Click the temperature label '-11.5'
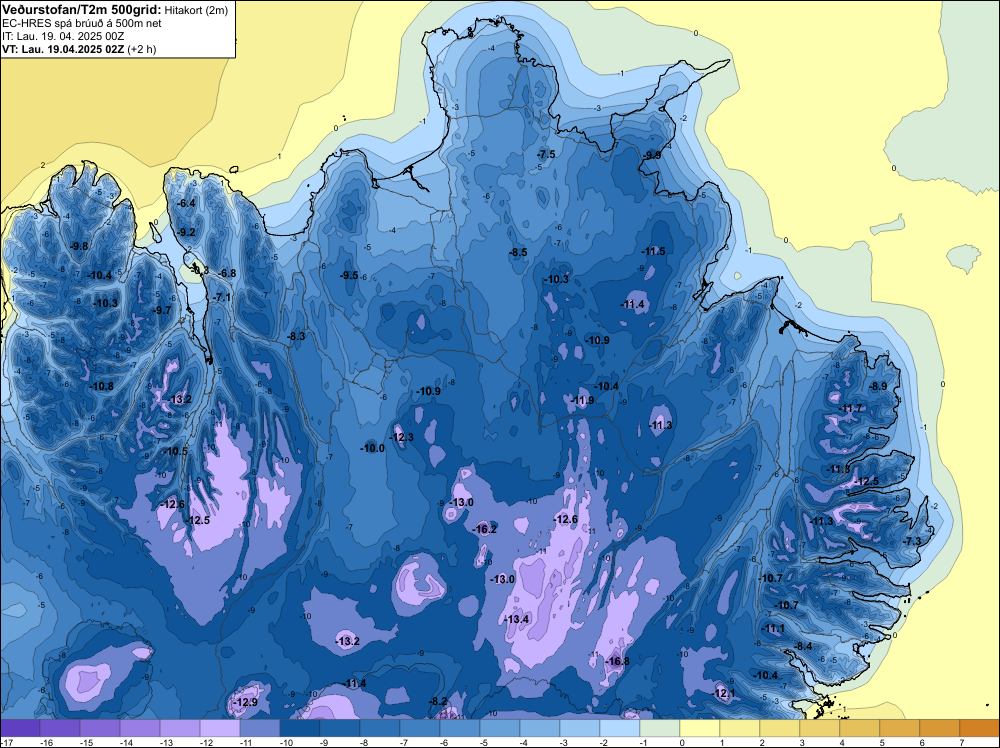Image resolution: width=1000 pixels, height=748 pixels. pos(654,251)
